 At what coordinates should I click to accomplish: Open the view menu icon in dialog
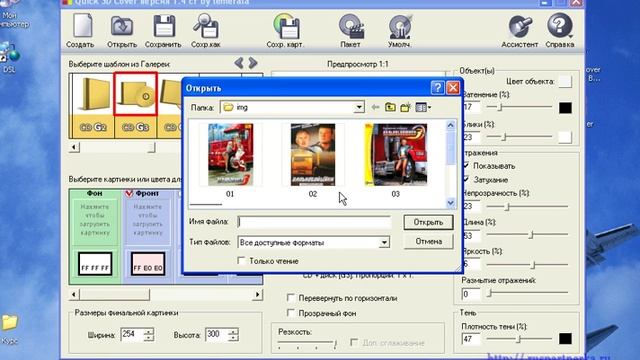(x=423, y=107)
